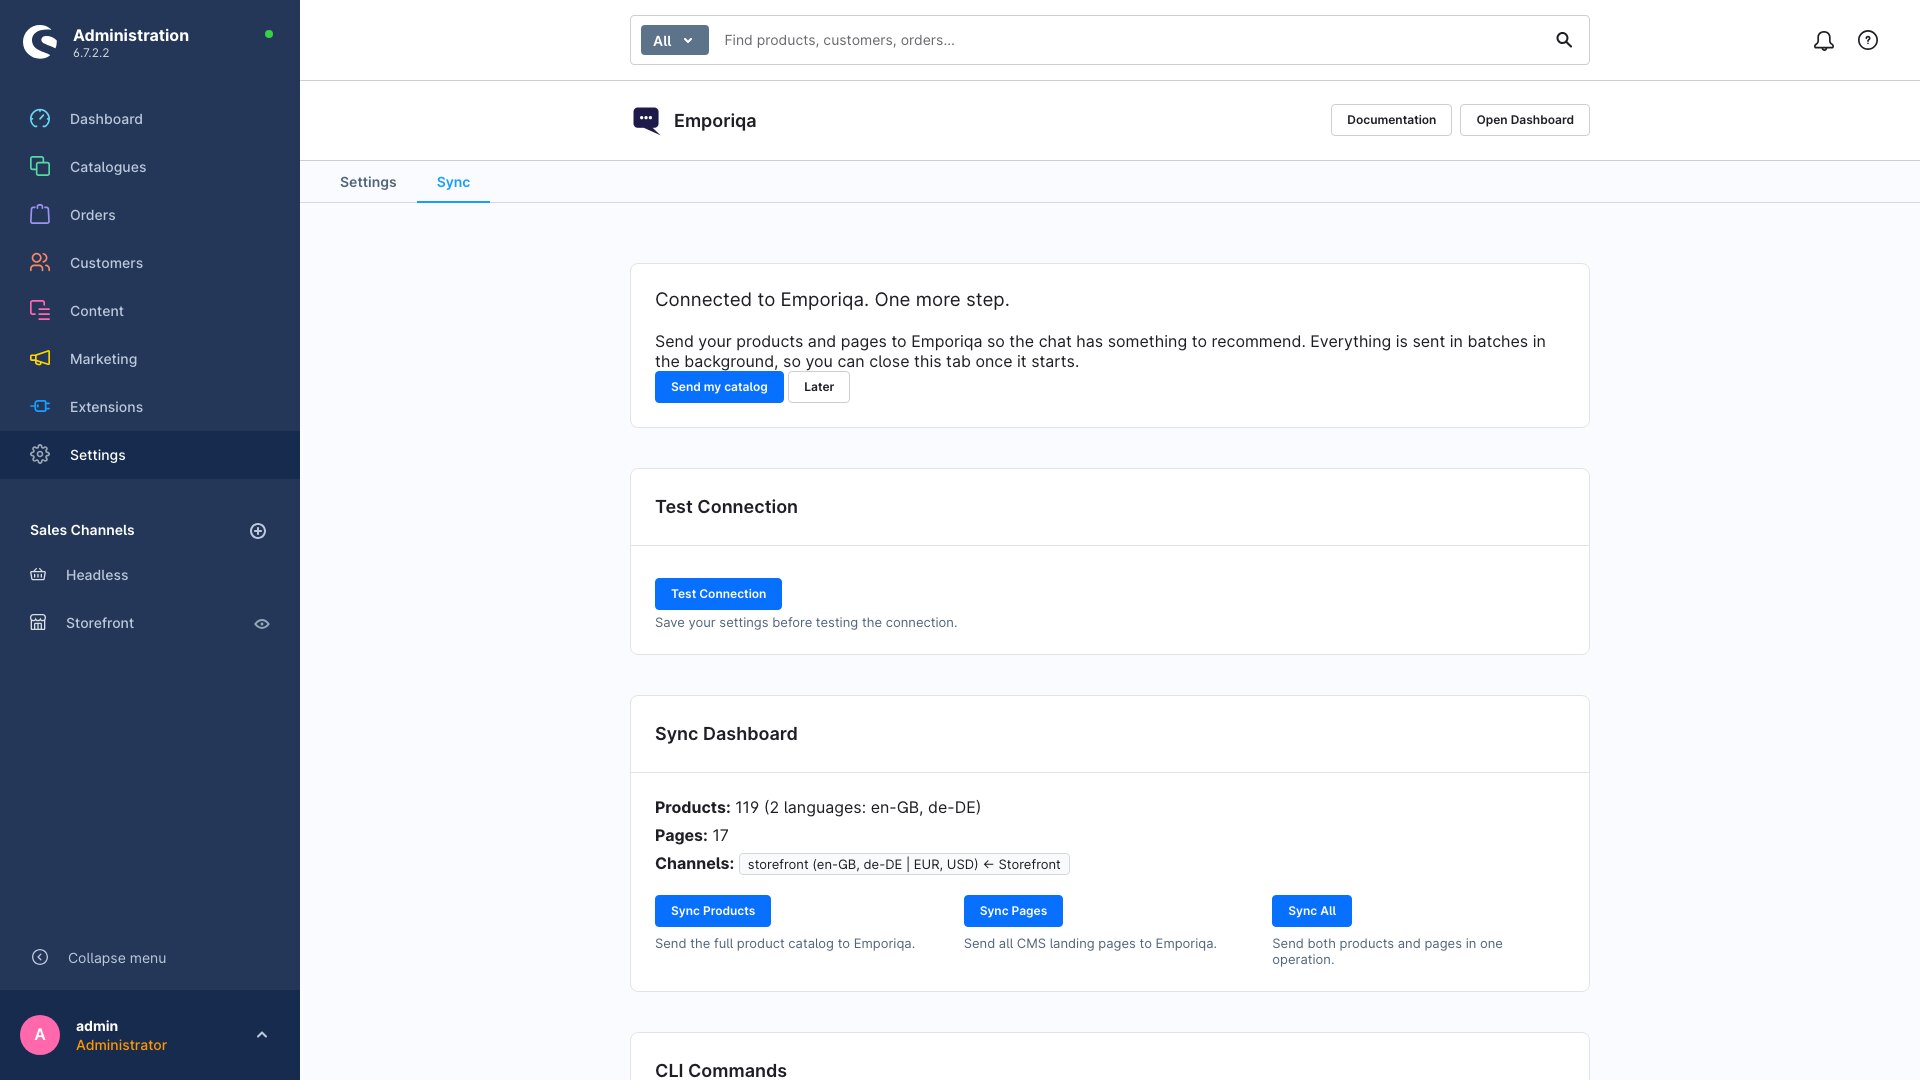The width and height of the screenshot is (1920, 1080).
Task: Click the search magnifier icon
Action: (1564, 40)
